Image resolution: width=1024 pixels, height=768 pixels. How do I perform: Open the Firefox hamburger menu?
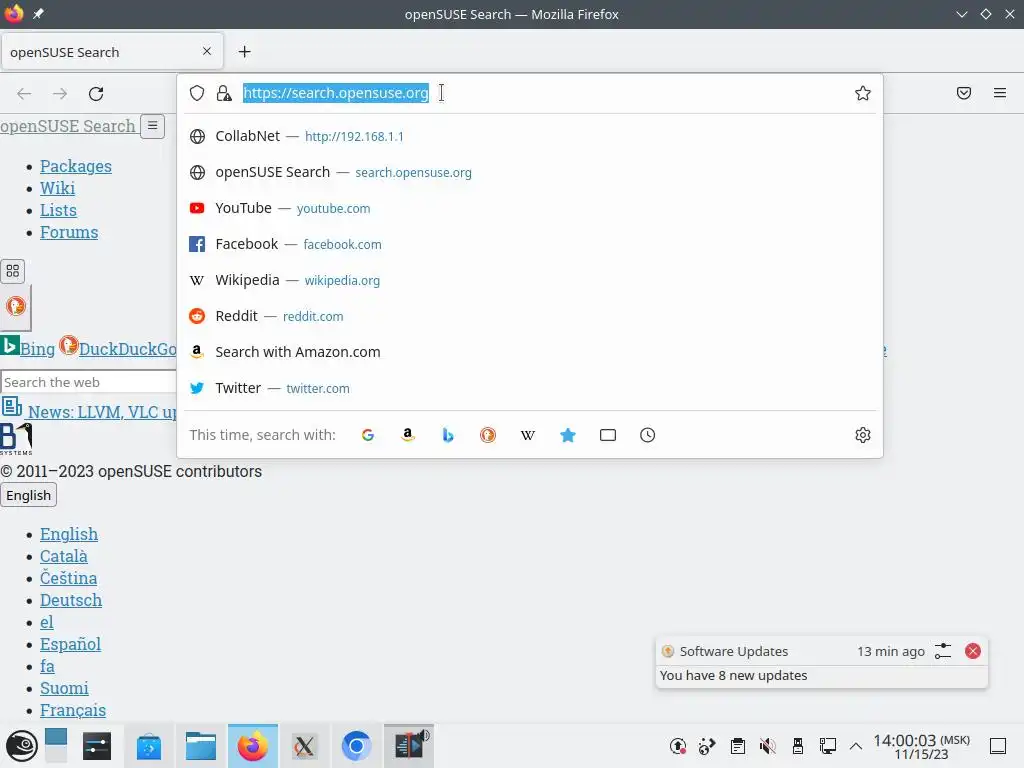click(1000, 93)
